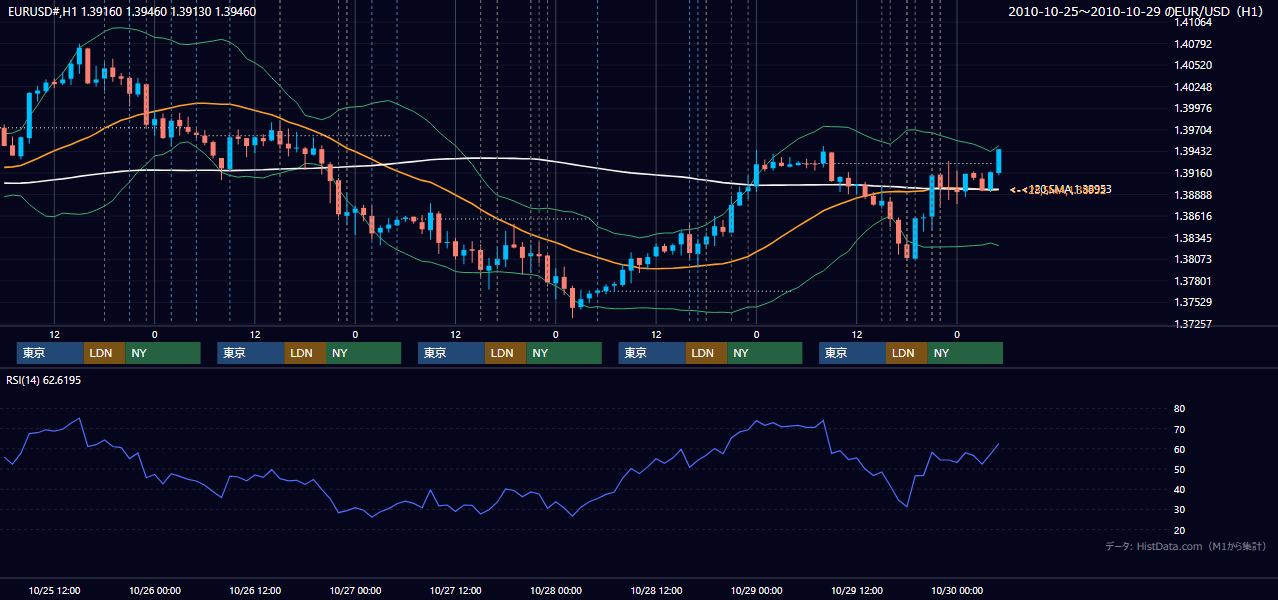The width and height of the screenshot is (1278, 600).
Task: Click the RSI scale value 50
Action: (1179, 469)
